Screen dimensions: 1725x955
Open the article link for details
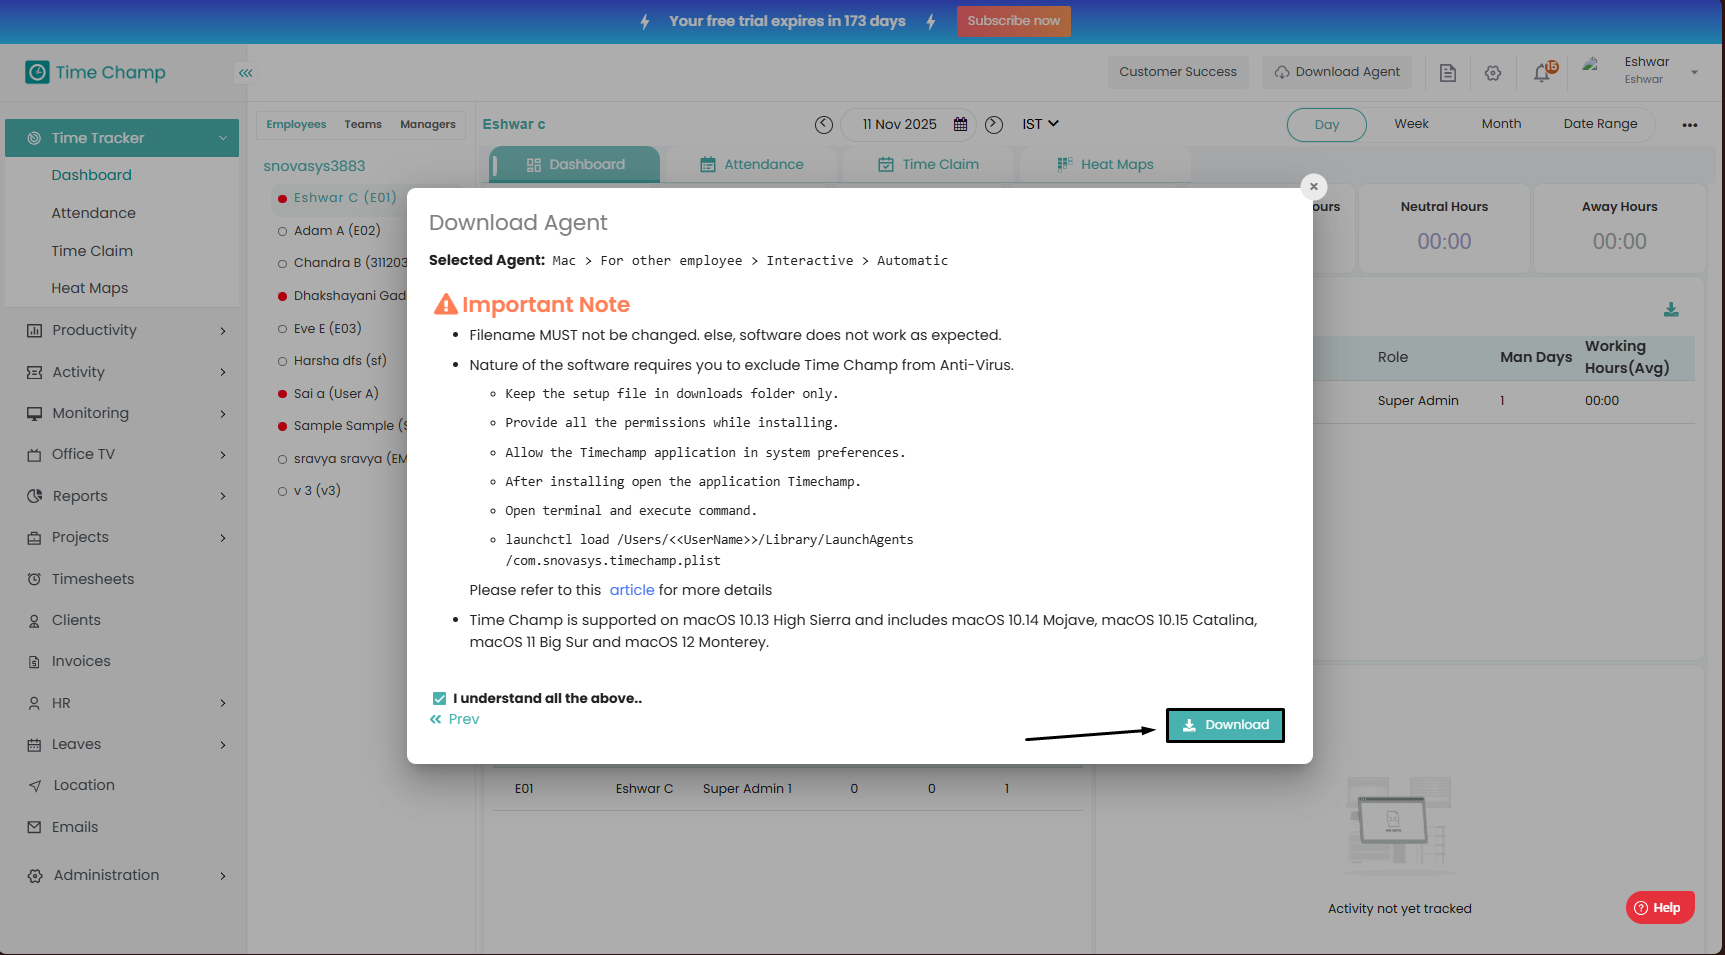point(632,590)
